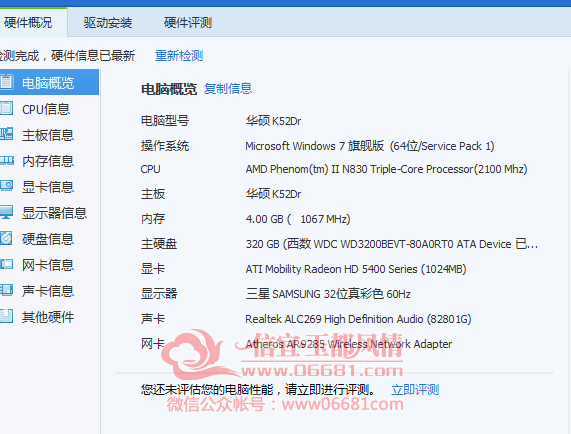Open 网卡信息 in the sidebar

[x=49, y=265]
